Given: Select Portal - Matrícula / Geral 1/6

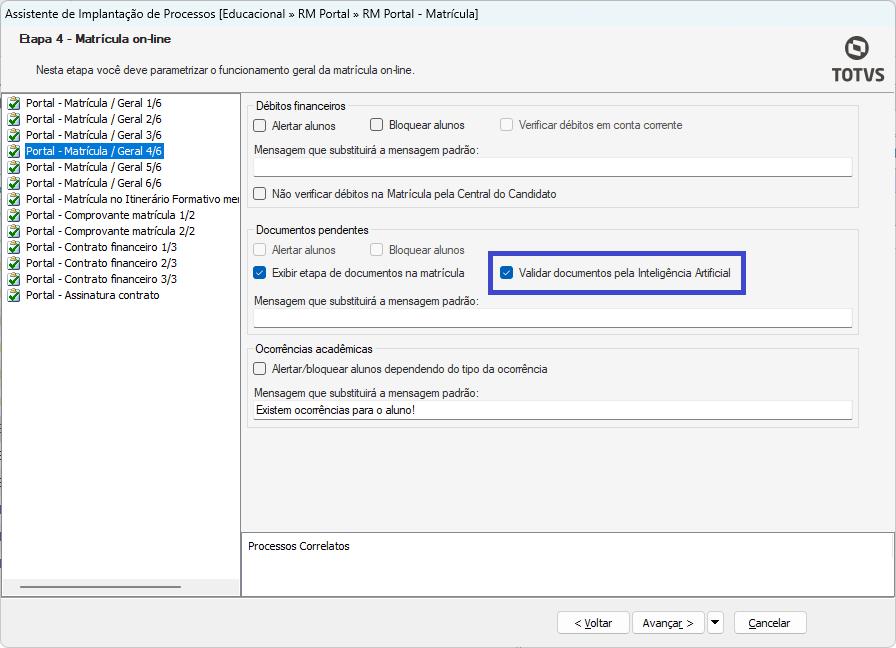Looking at the screenshot, I should tap(94, 103).
